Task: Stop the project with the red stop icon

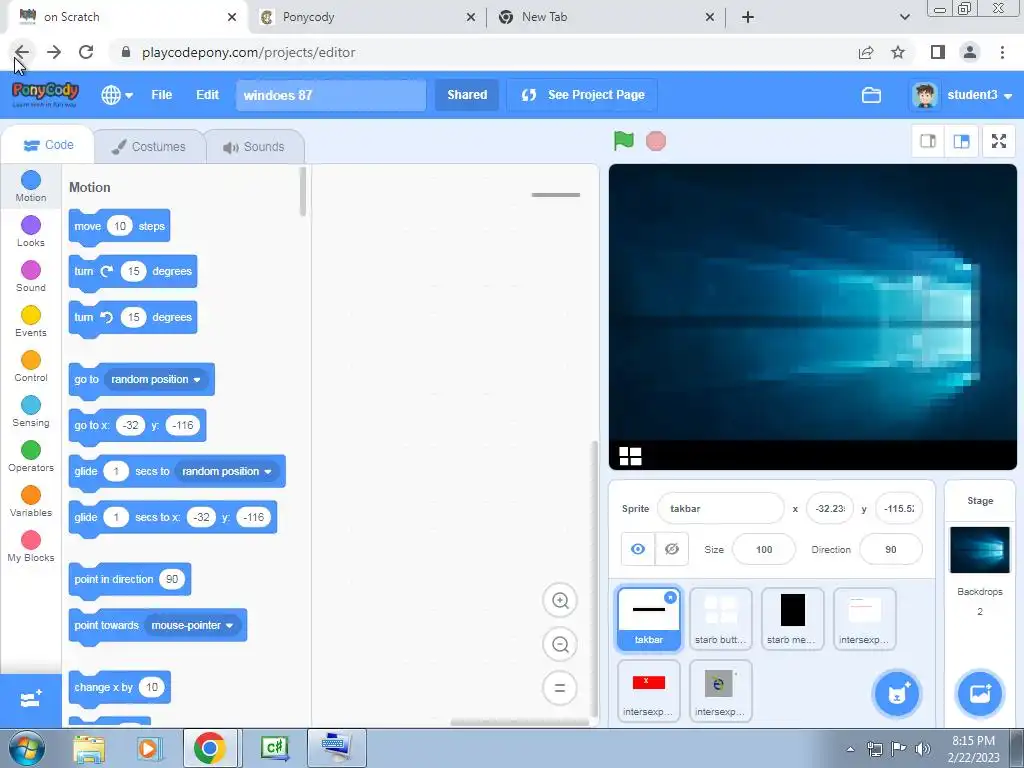Action: pos(656,141)
